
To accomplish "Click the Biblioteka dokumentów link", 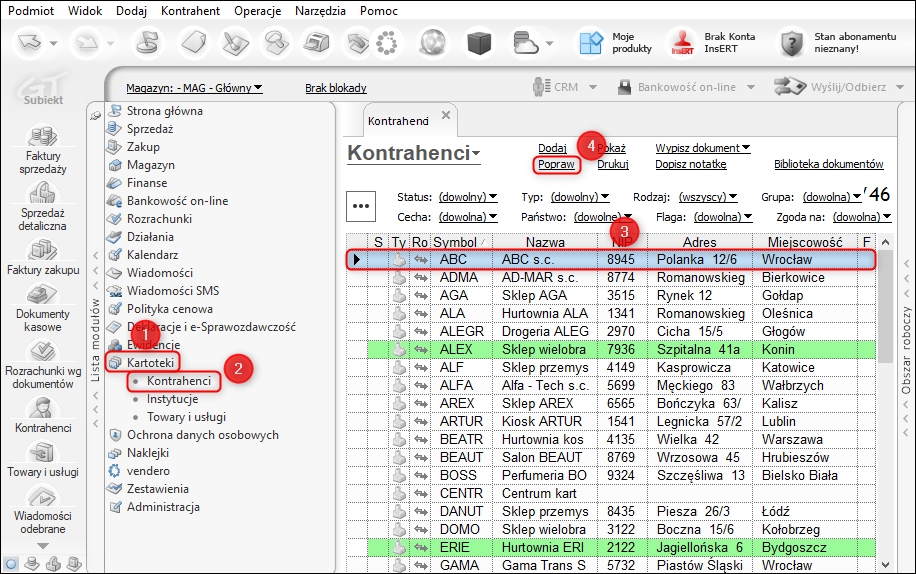I will point(828,164).
